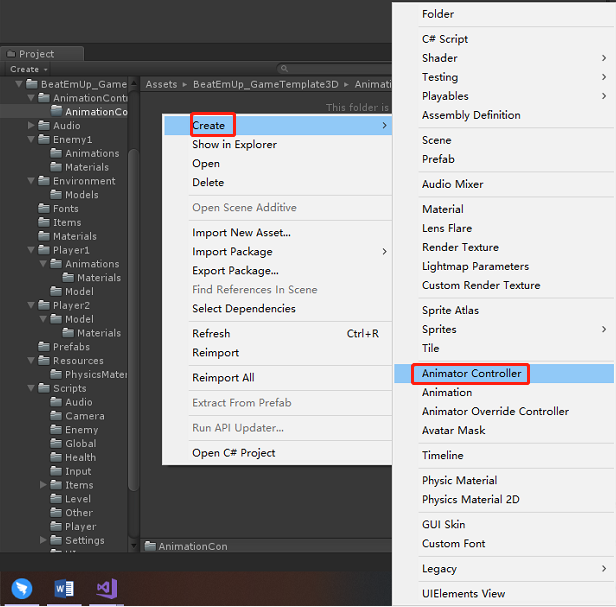Collapse the AnimationCont parent folder
Image resolution: width=616 pixels, height=607 pixels.
pos(31,97)
